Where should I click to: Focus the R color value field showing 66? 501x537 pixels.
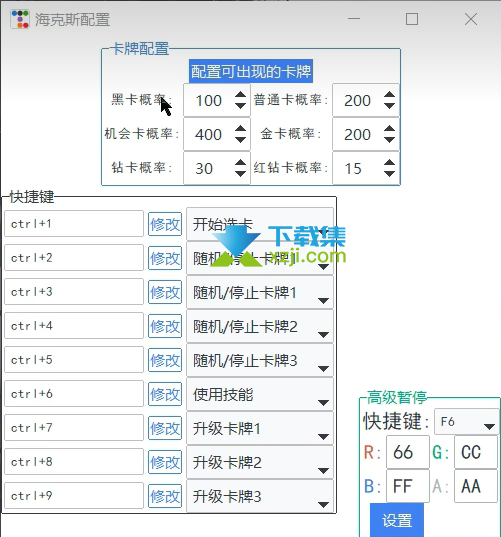coord(408,452)
